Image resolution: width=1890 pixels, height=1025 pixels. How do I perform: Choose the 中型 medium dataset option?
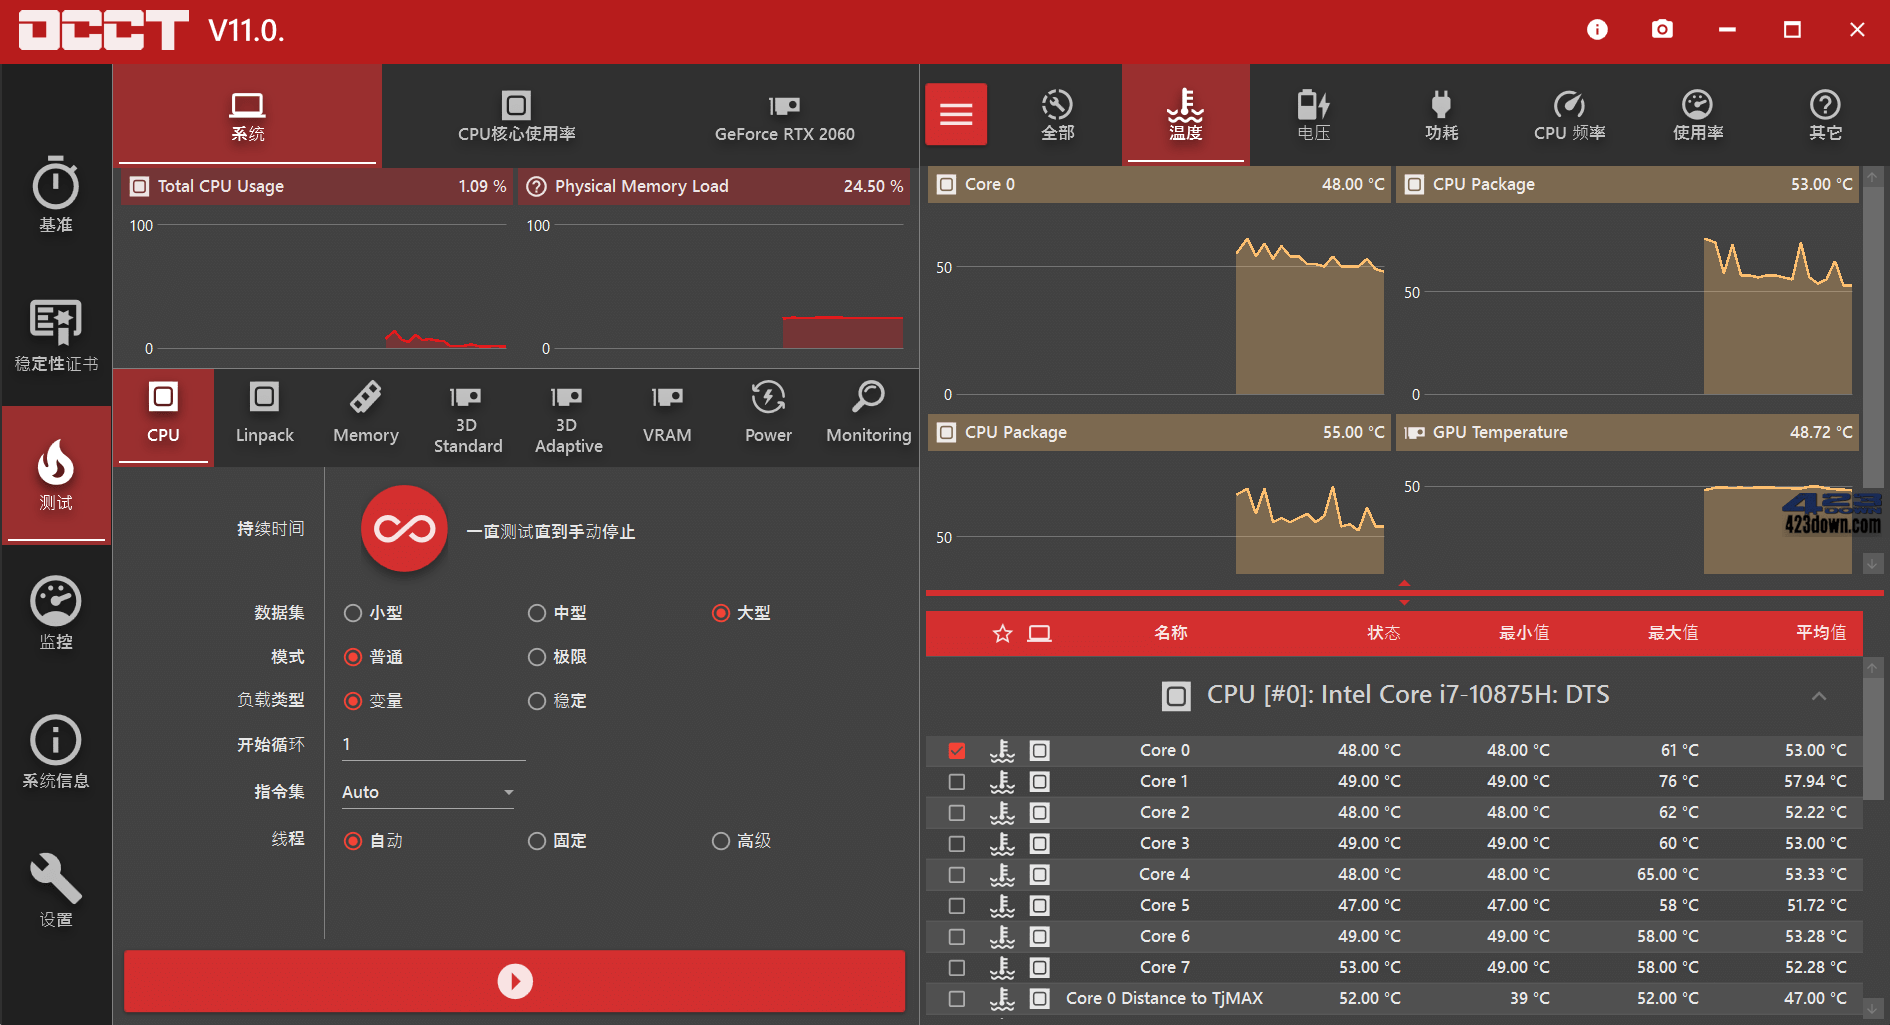[x=537, y=613]
